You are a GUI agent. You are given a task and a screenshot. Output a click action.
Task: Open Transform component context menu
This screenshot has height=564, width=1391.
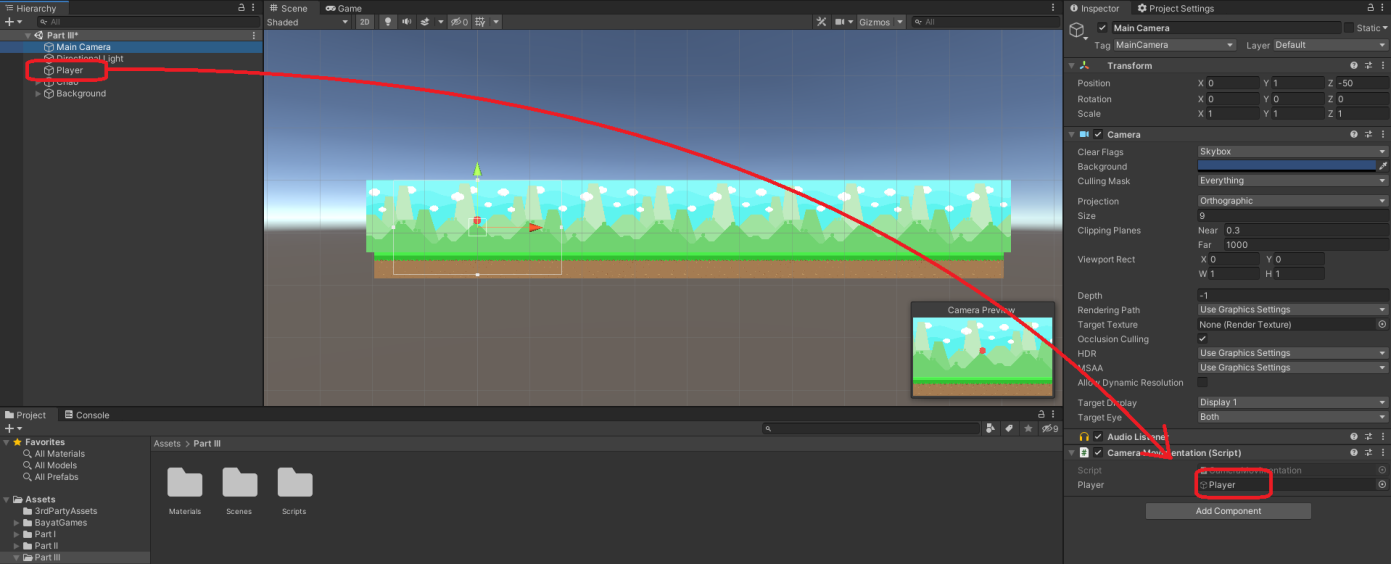click(1383, 66)
